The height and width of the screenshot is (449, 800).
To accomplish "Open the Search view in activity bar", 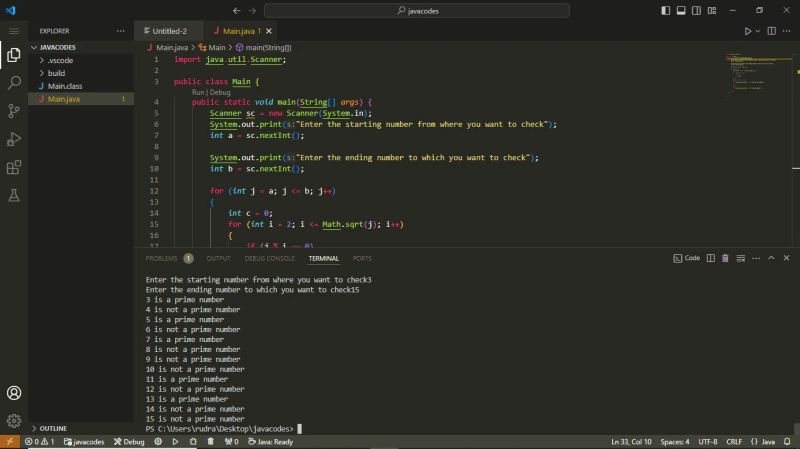I will coord(14,83).
